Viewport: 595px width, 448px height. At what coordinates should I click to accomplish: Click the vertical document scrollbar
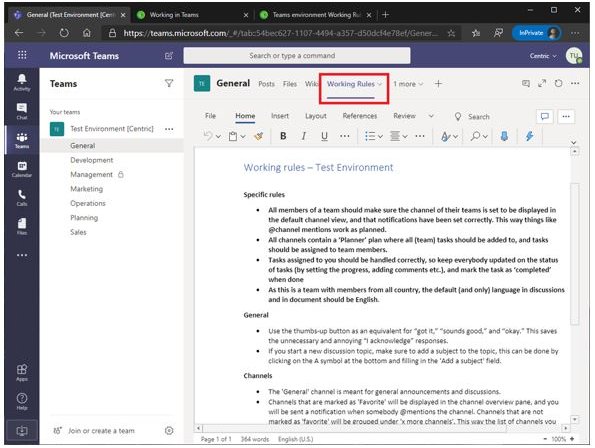tap(575, 253)
